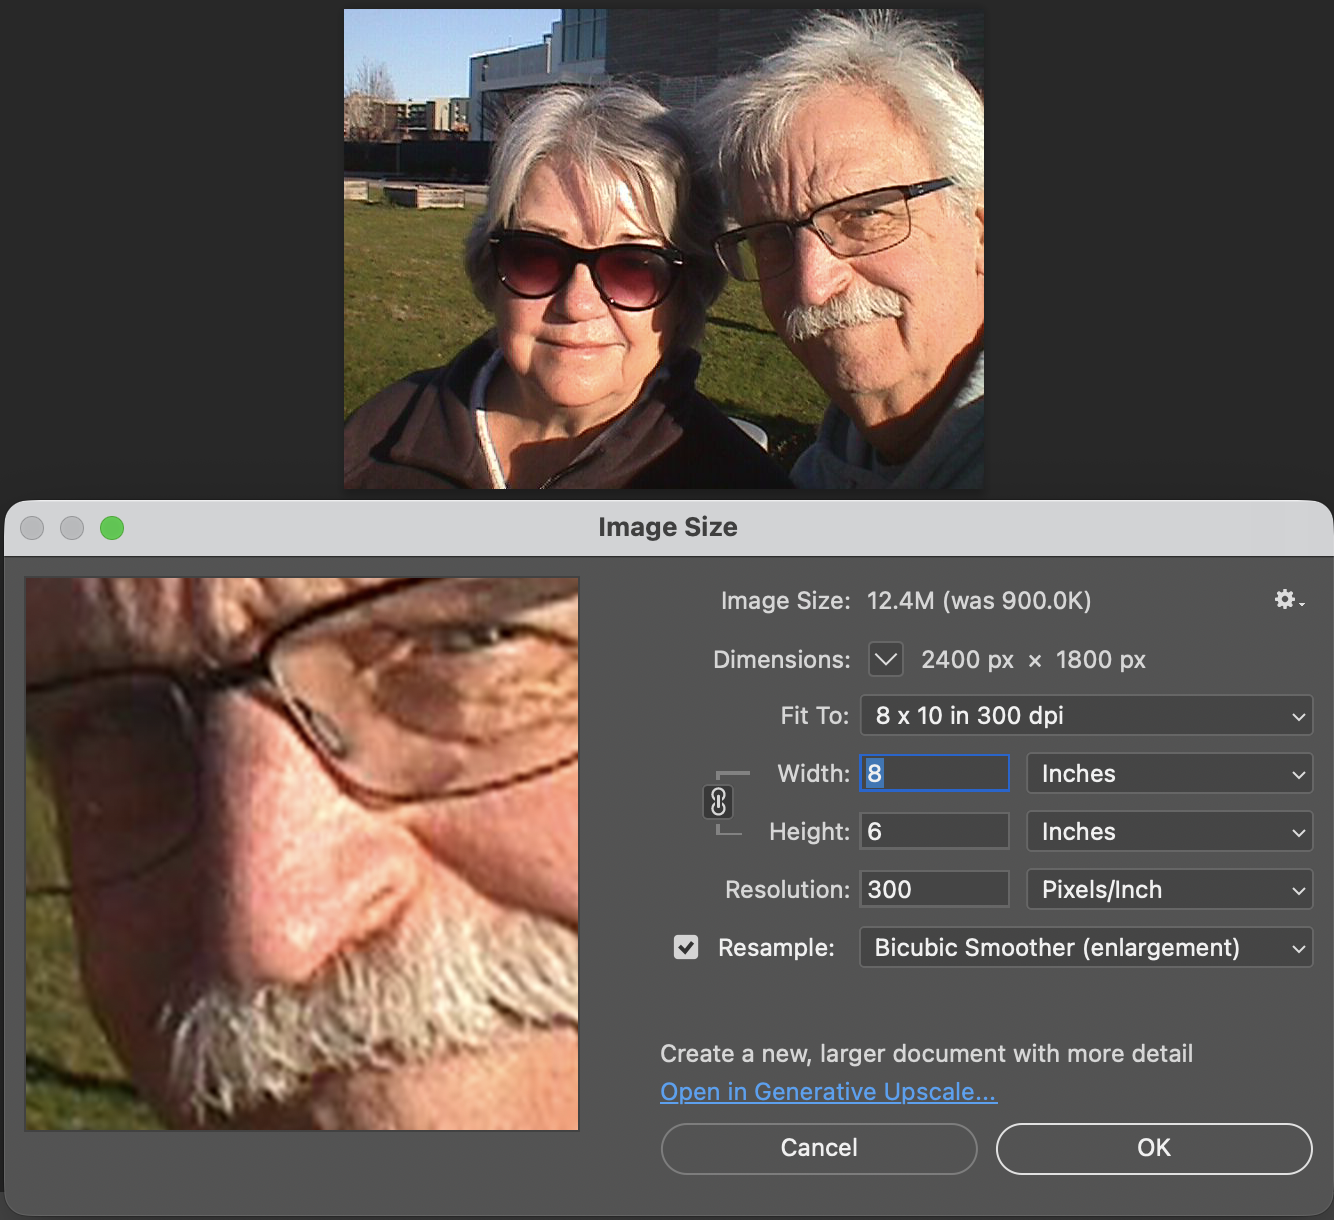Open in Generative Upscale link
Image resolution: width=1334 pixels, height=1220 pixels.
828,1091
